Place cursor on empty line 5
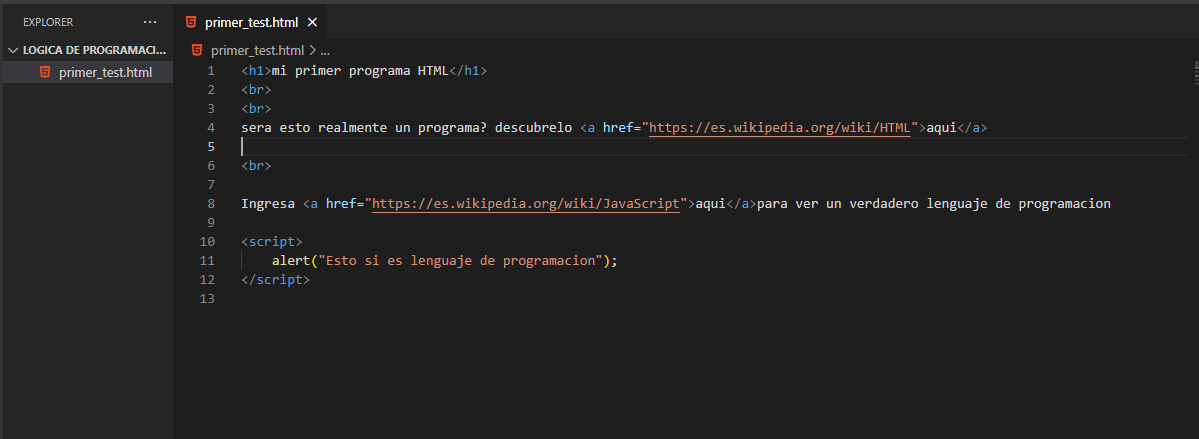1199x439 pixels. (x=713, y=147)
